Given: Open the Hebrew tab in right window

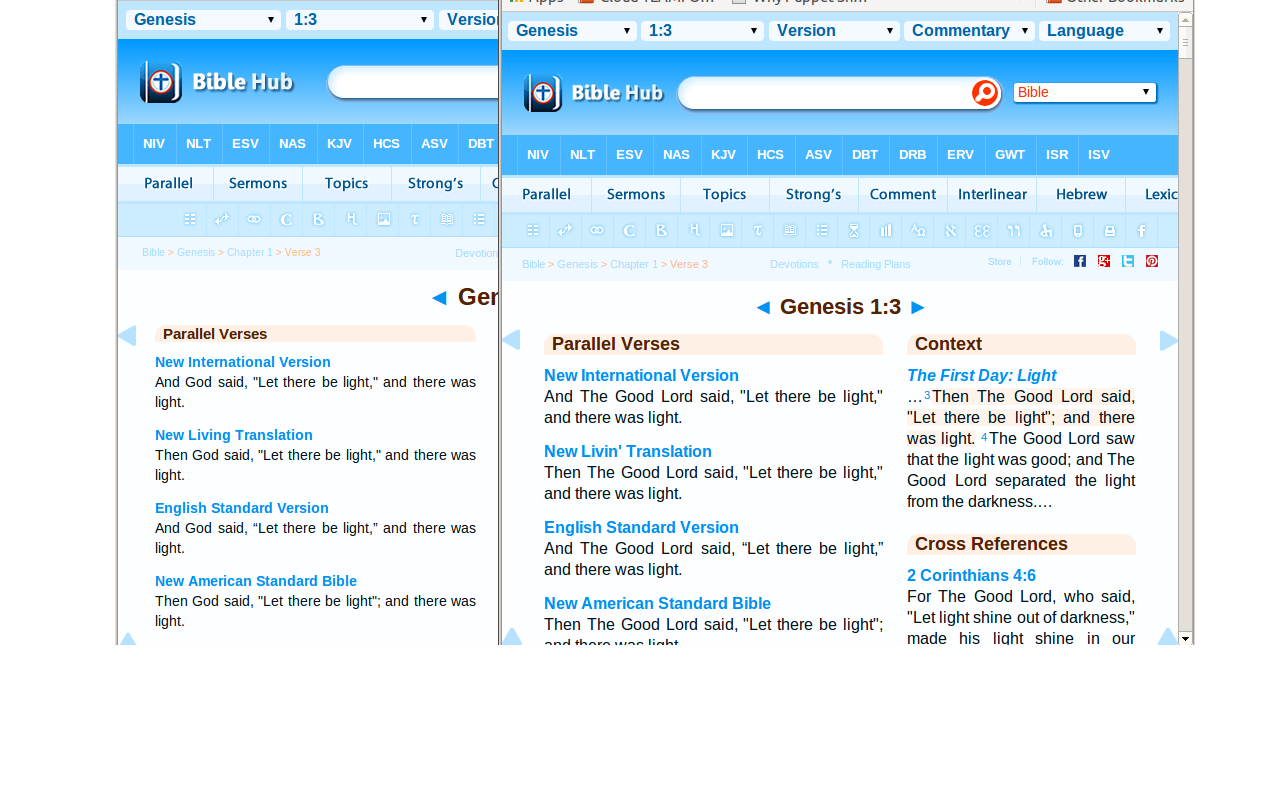Looking at the screenshot, I should click(1081, 194).
